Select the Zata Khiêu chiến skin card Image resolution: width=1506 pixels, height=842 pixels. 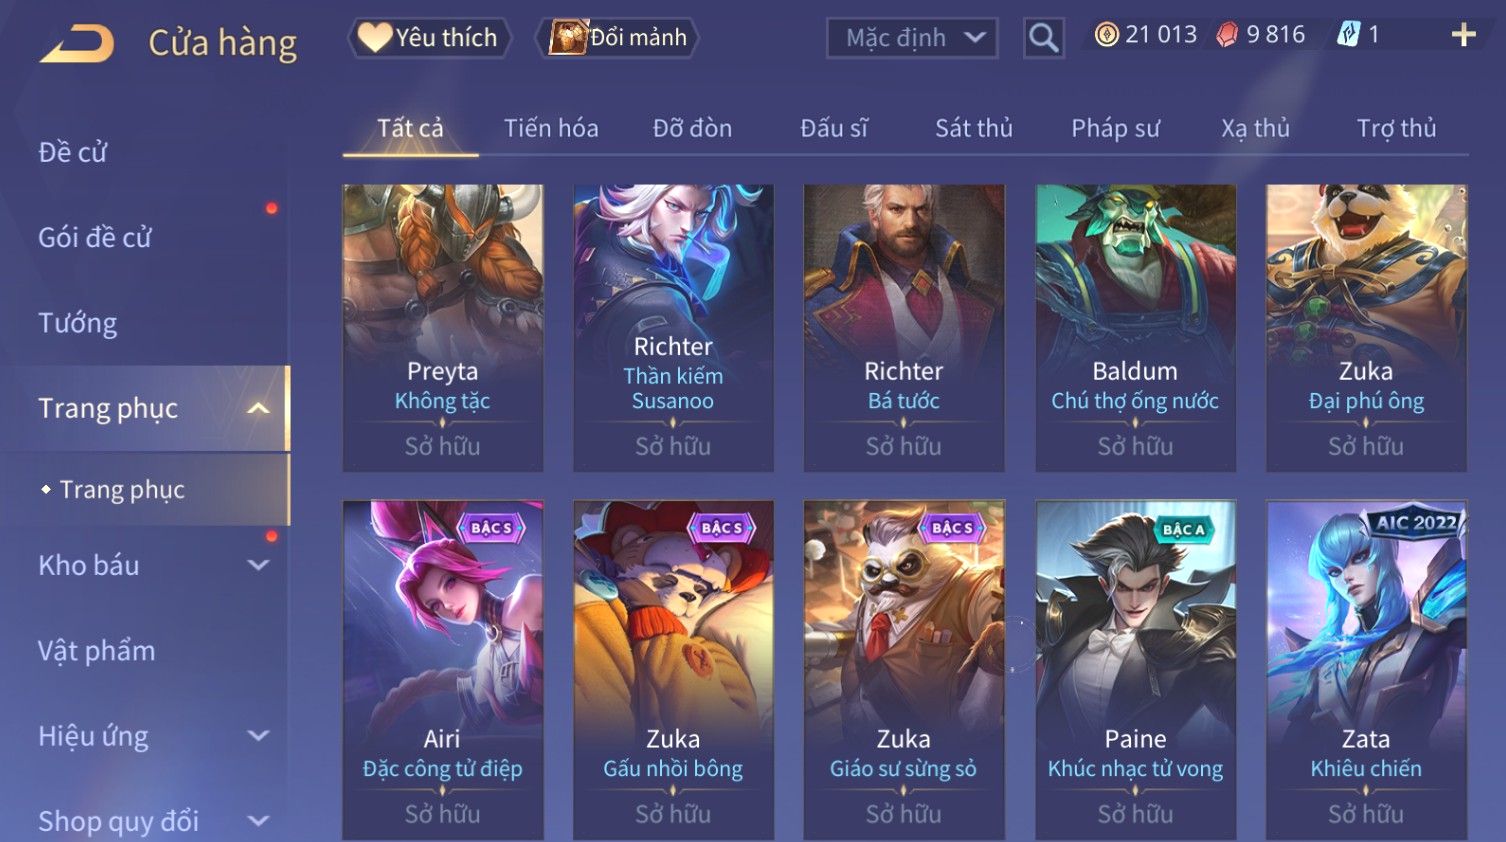pyautogui.click(x=1366, y=670)
